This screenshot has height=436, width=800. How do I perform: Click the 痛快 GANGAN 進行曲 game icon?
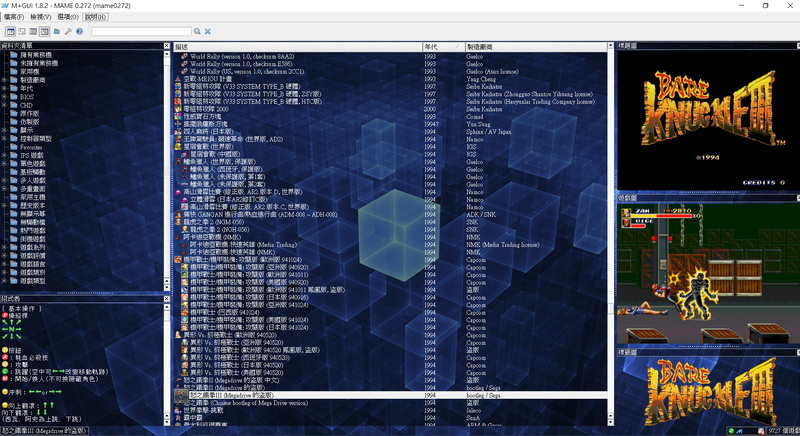[x=178, y=215]
